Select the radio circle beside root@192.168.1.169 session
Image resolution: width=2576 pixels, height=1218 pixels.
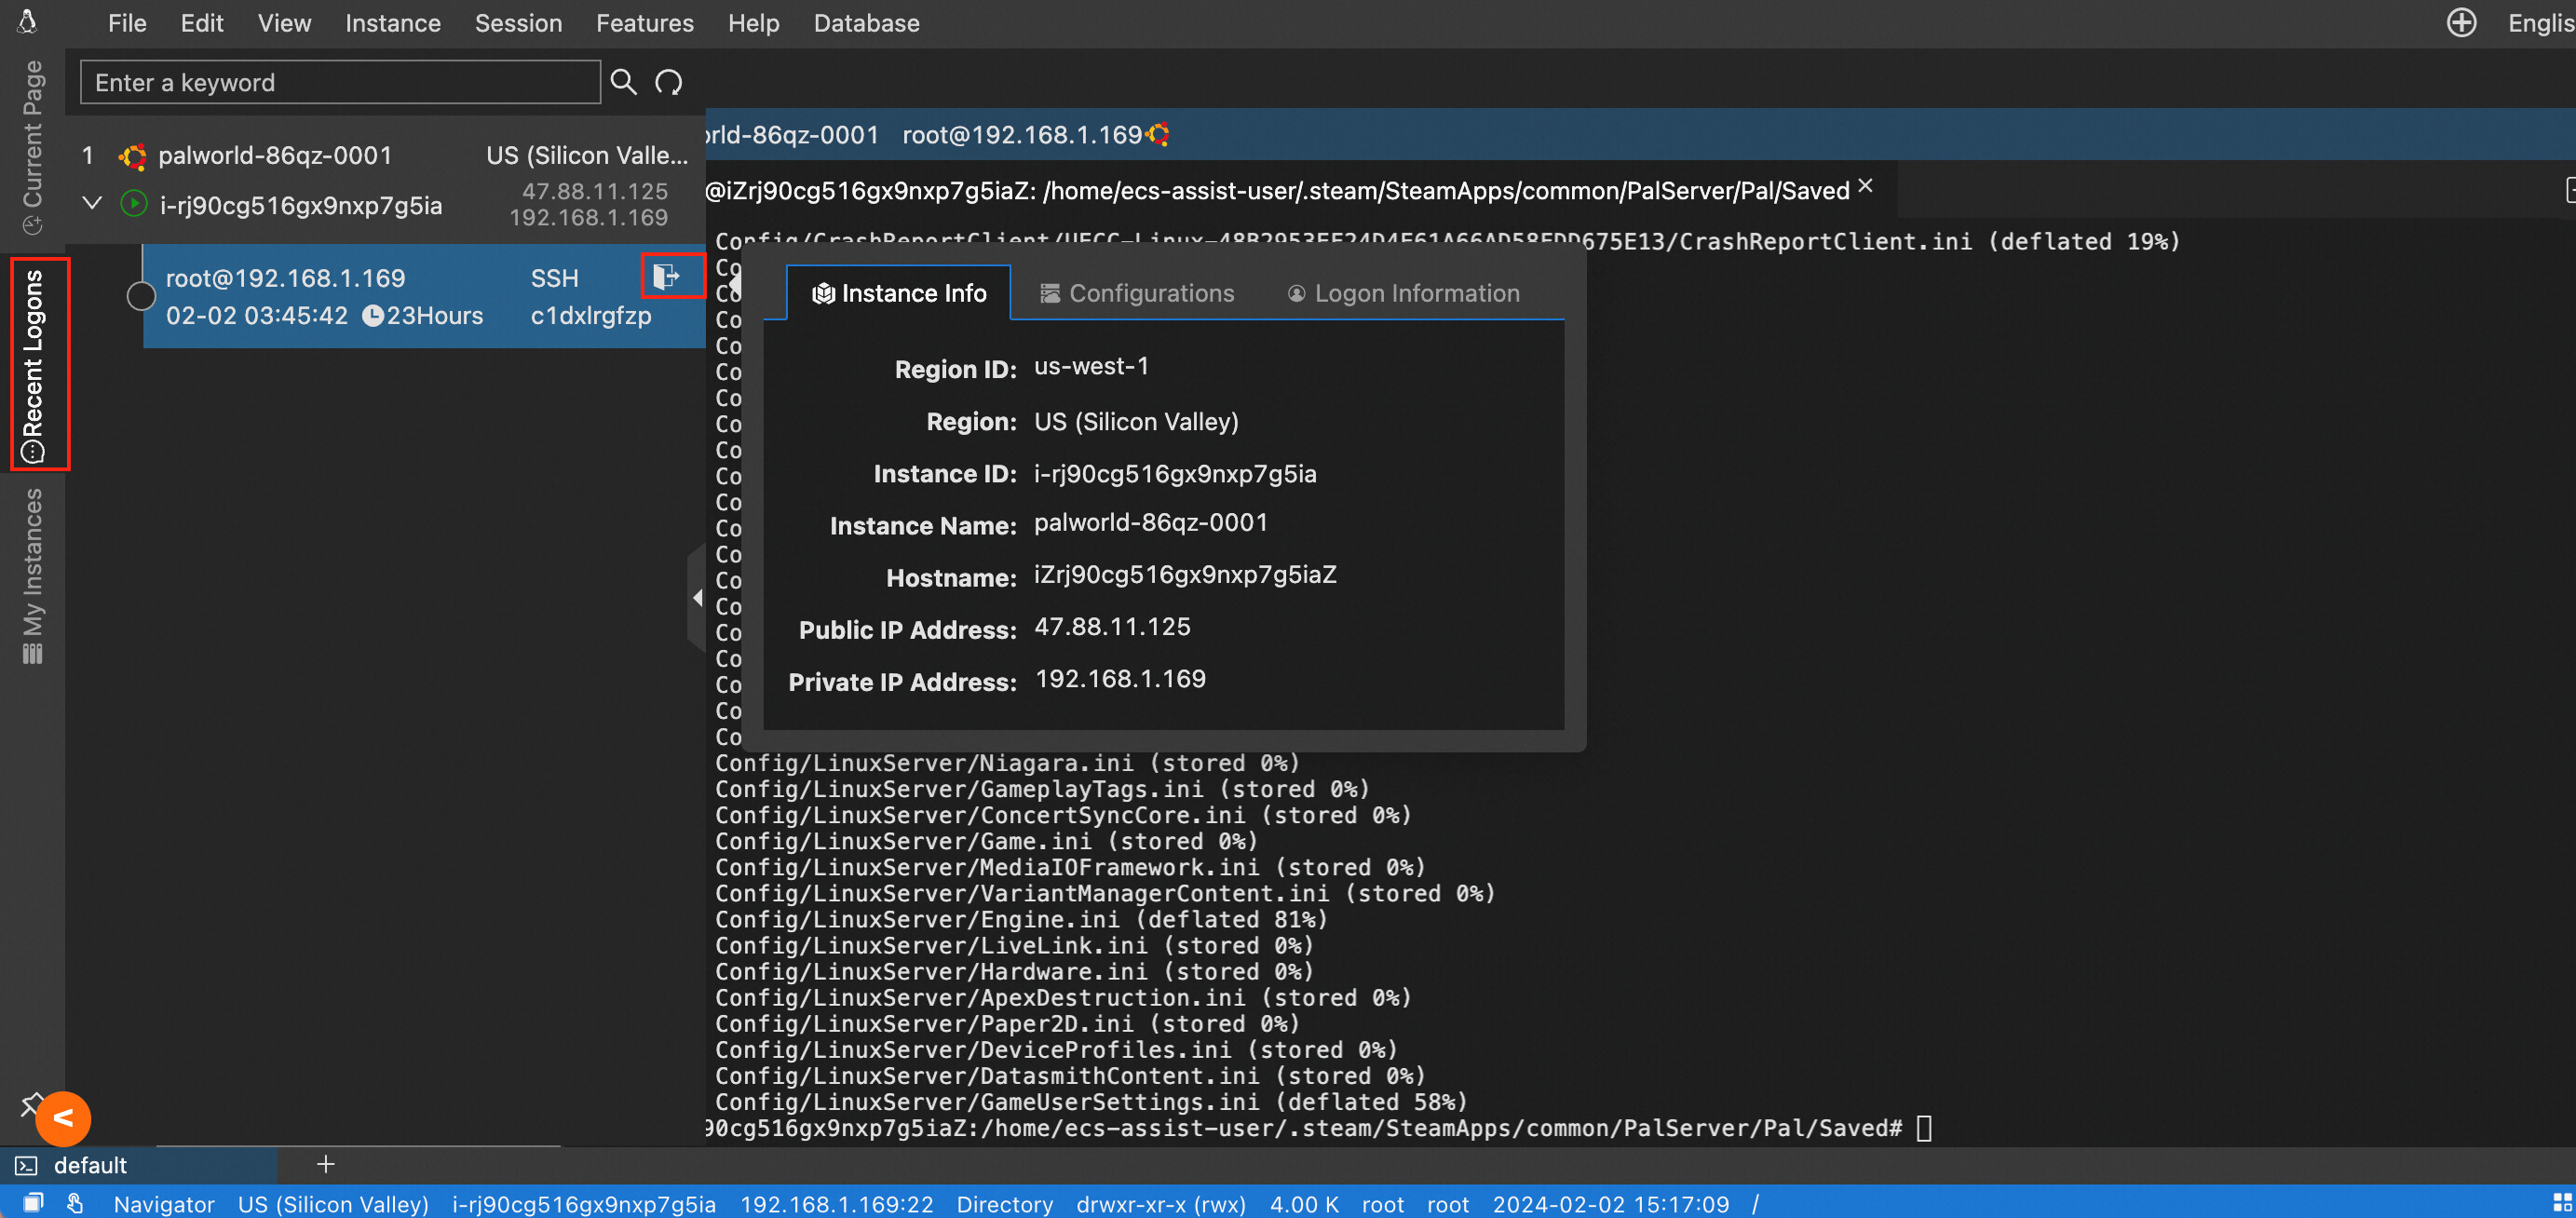[141, 296]
